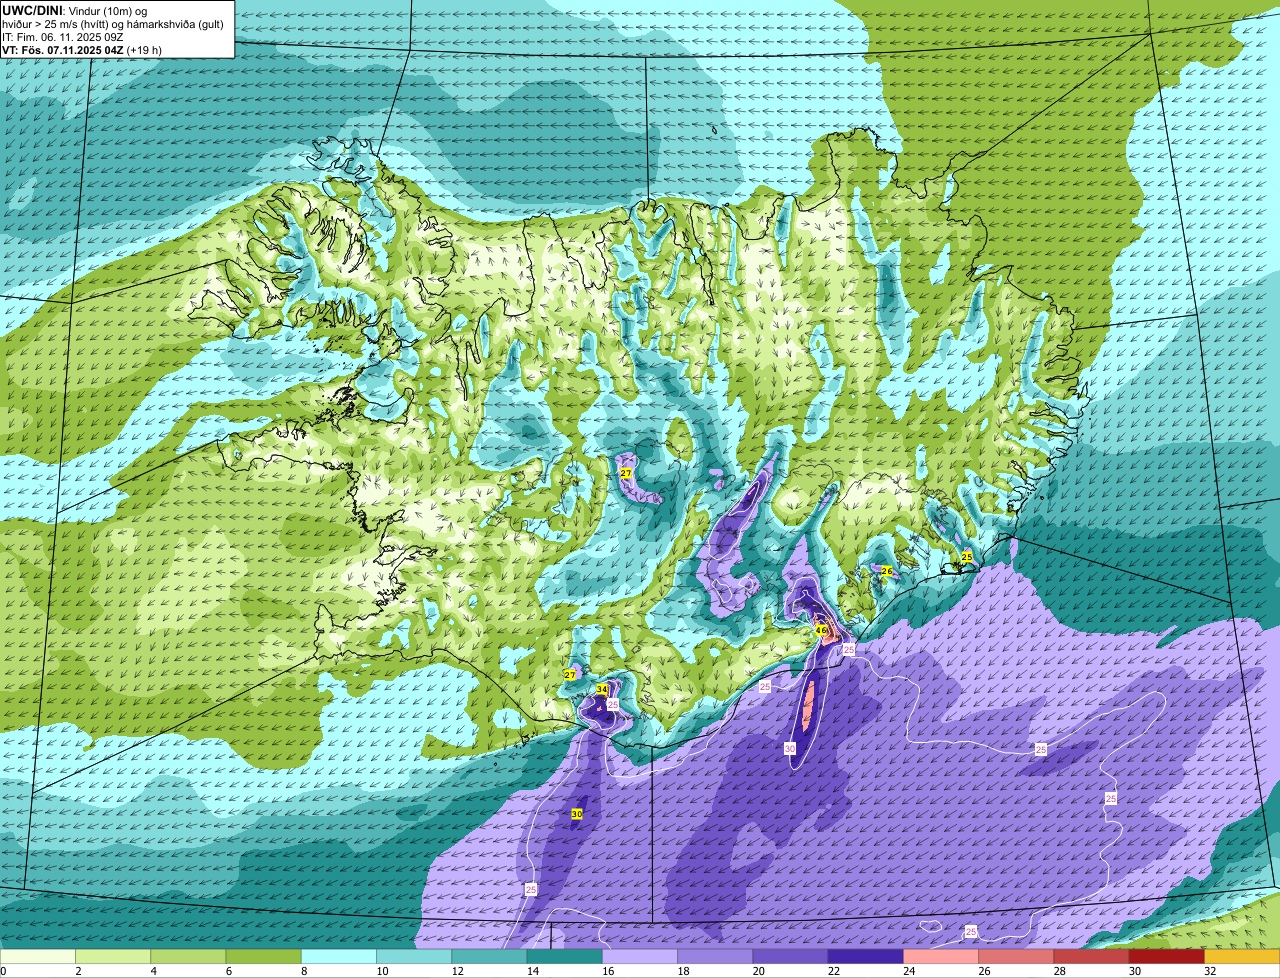The width and height of the screenshot is (1280, 978).
Task: Click the yellow 26 peak gust label
Action: coord(886,571)
